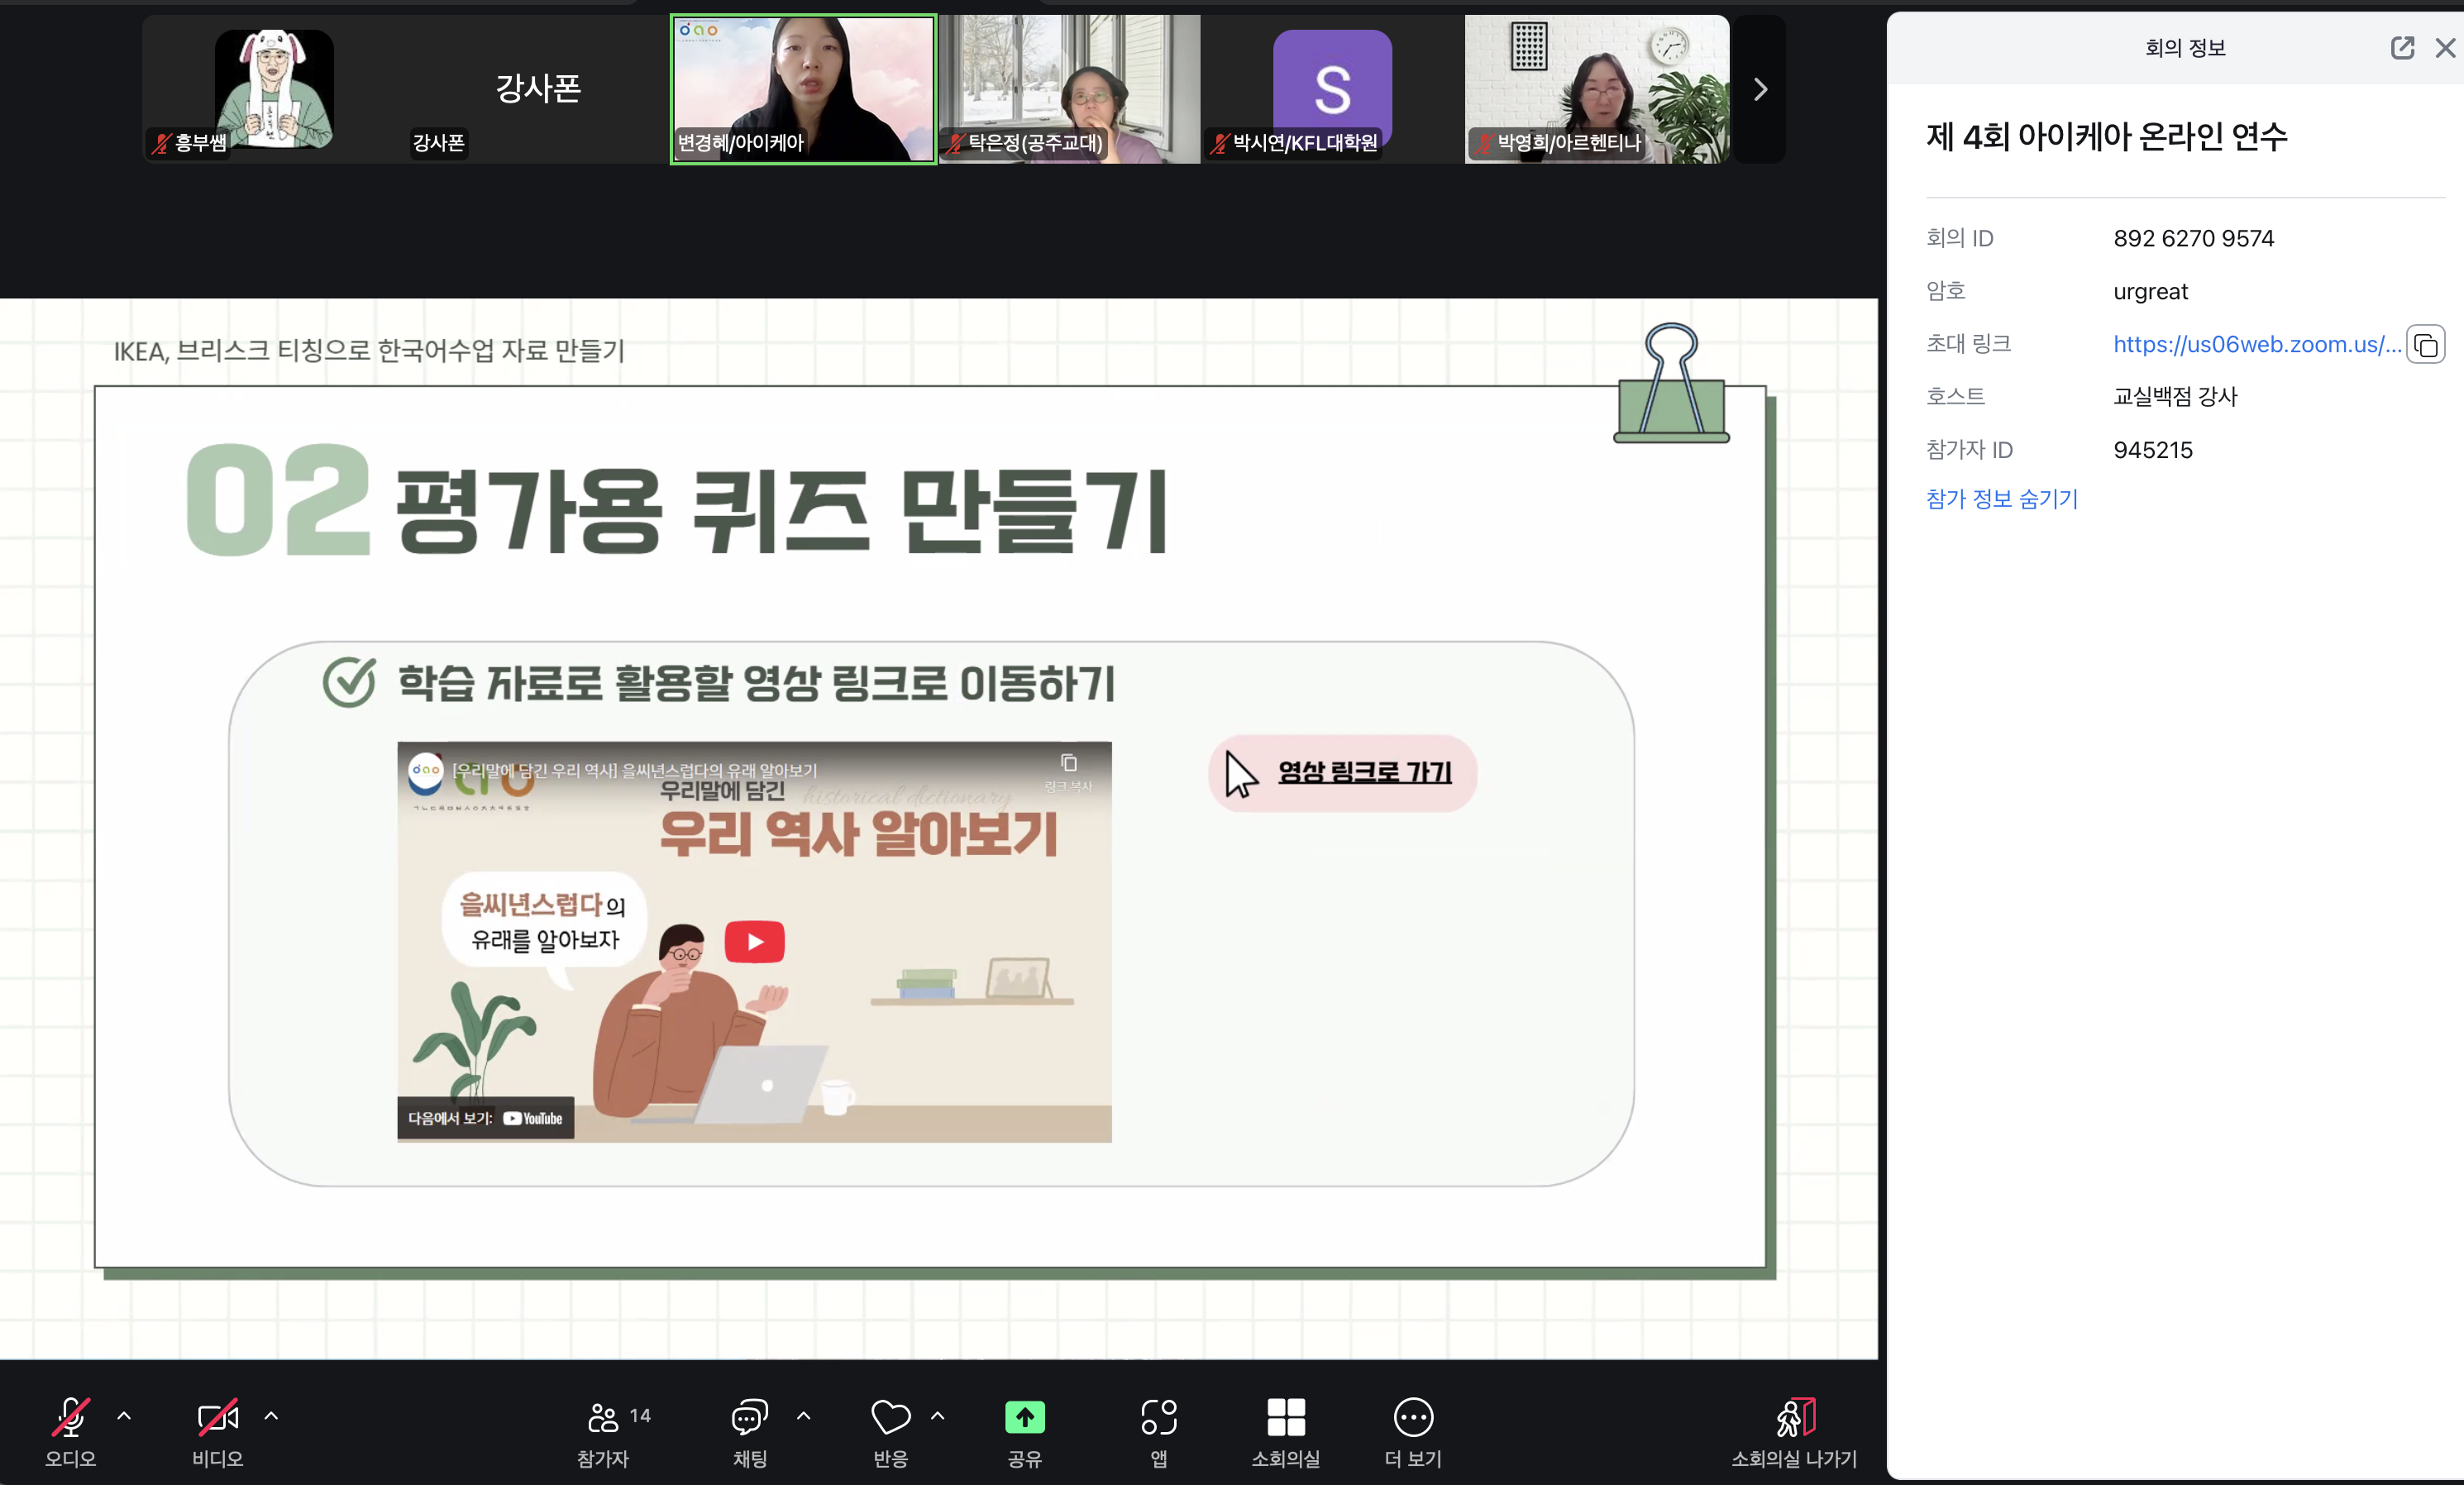The width and height of the screenshot is (2464, 1485).
Task: Open the Apps icon
Action: 1158,1416
